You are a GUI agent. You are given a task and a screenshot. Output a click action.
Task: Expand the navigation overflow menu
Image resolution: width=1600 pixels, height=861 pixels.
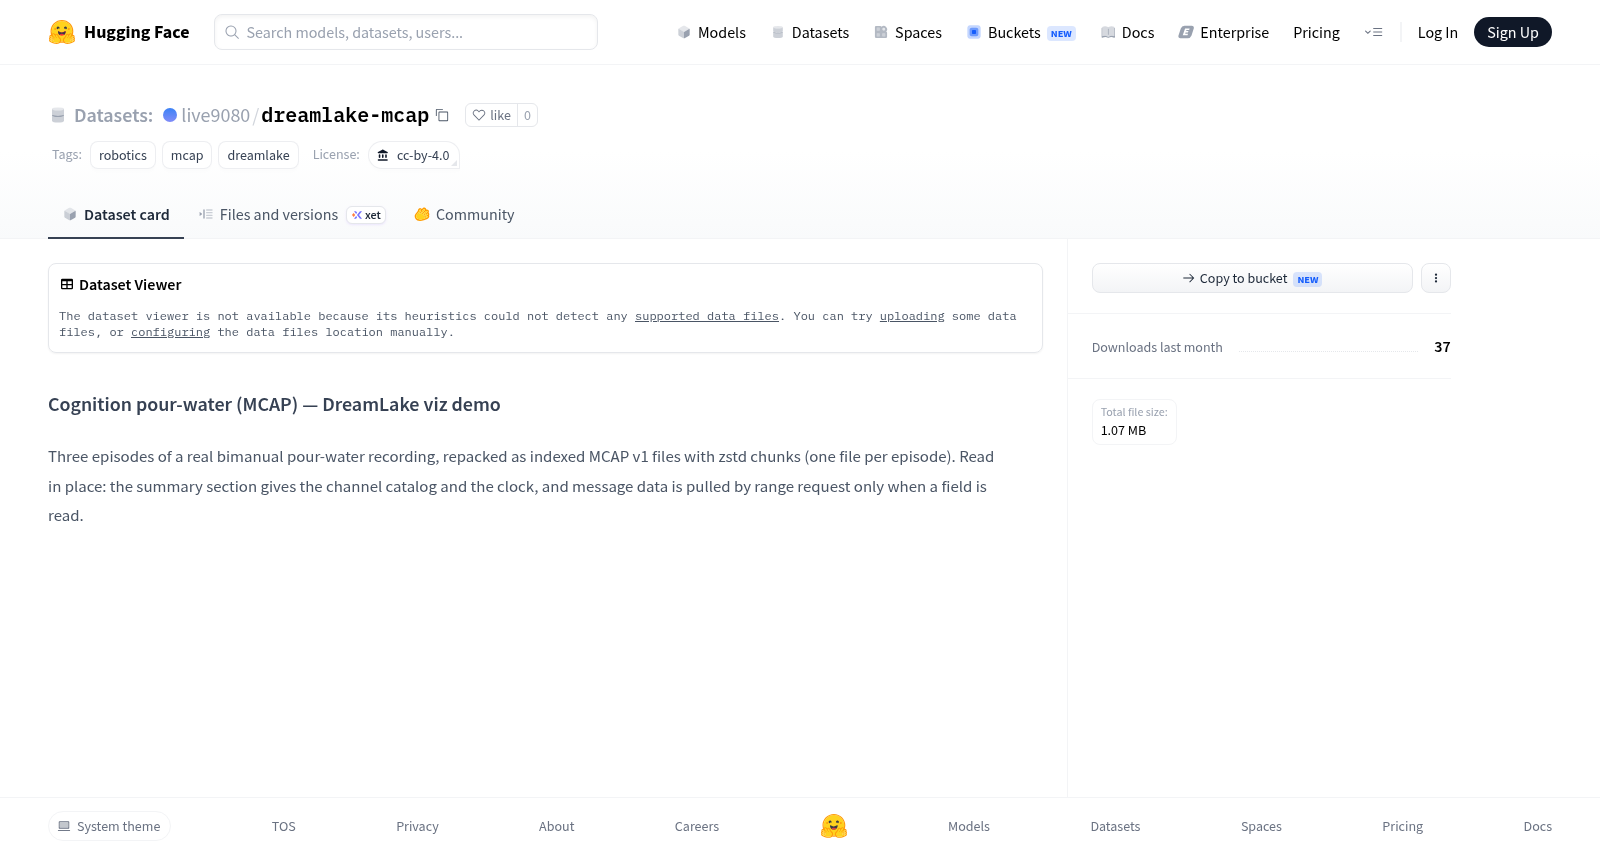tap(1374, 32)
